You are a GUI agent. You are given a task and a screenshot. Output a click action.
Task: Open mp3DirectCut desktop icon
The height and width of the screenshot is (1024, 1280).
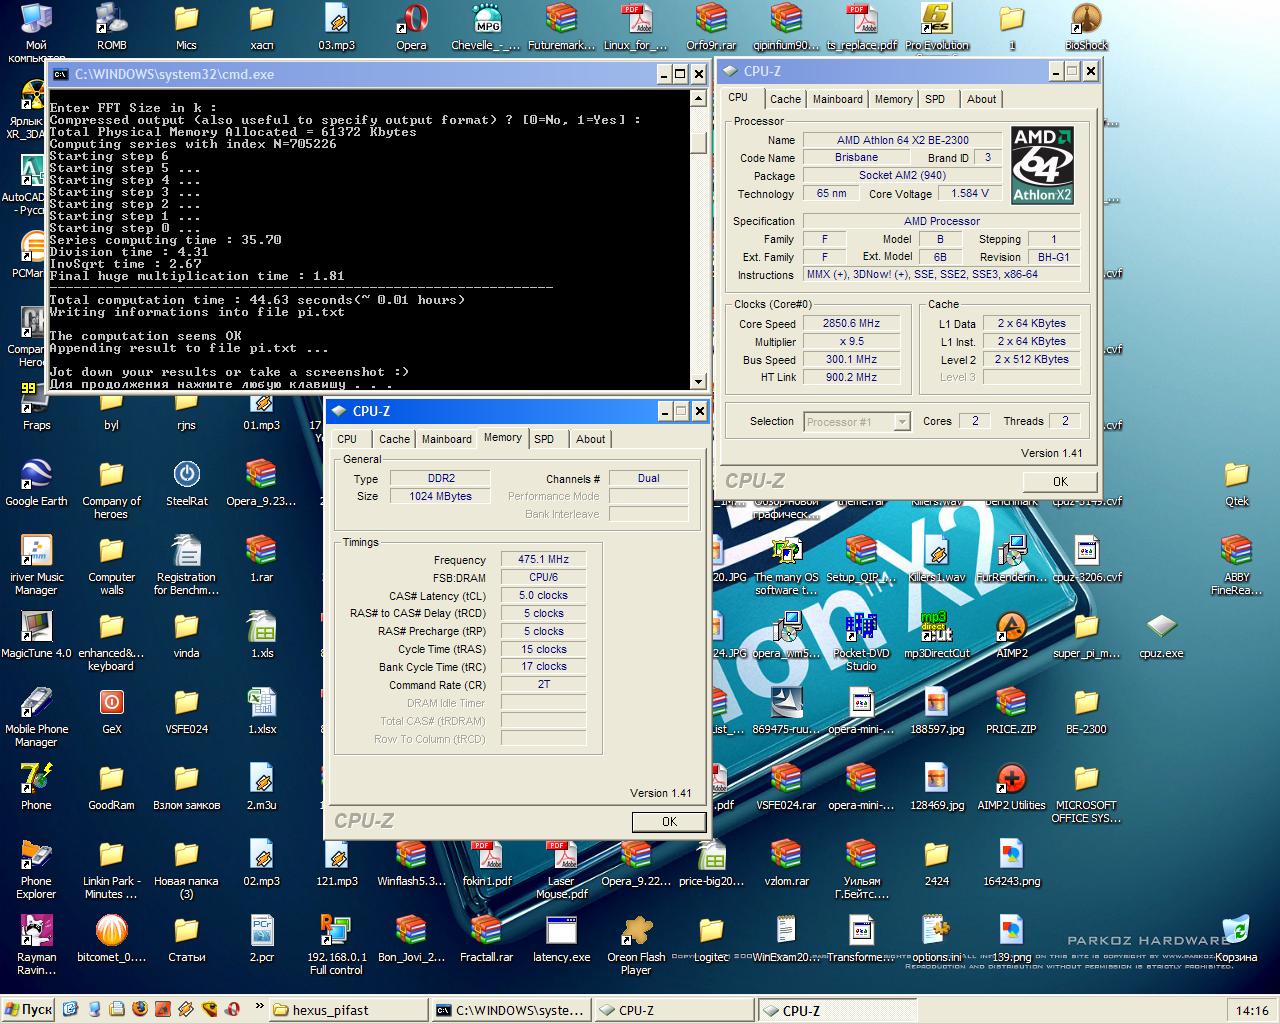pyautogui.click(x=937, y=634)
